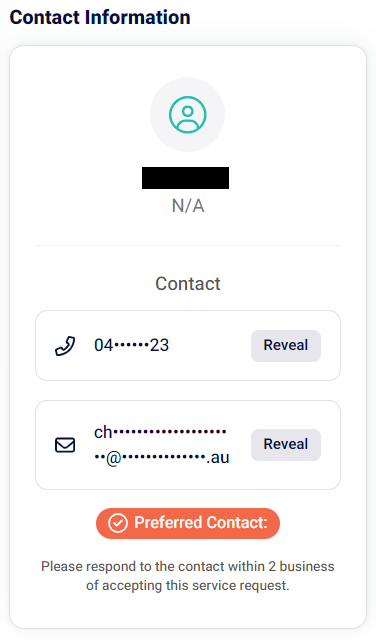The height and width of the screenshot is (640, 376).
Task: Click the second line of the notice text
Action: 188,585
